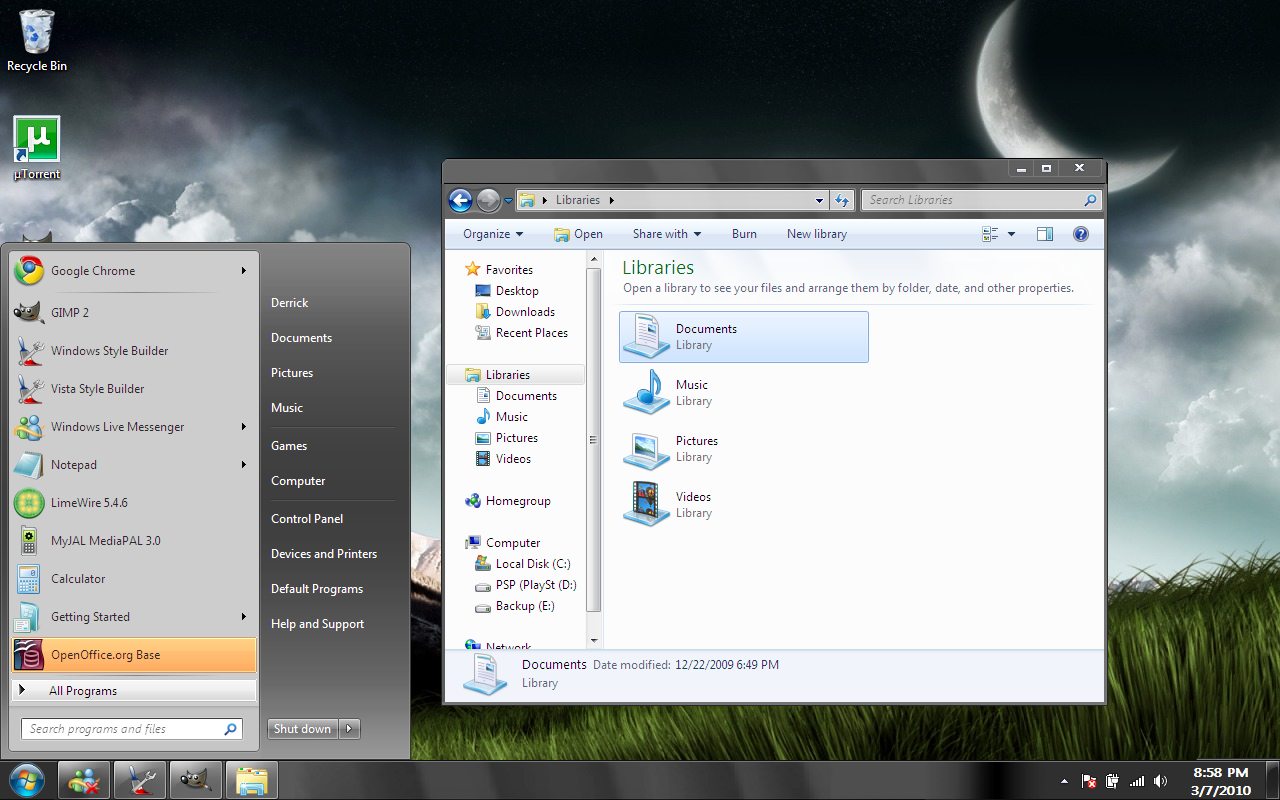Open GIMP from the taskbar
The image size is (1280, 800).
pyautogui.click(x=196, y=779)
